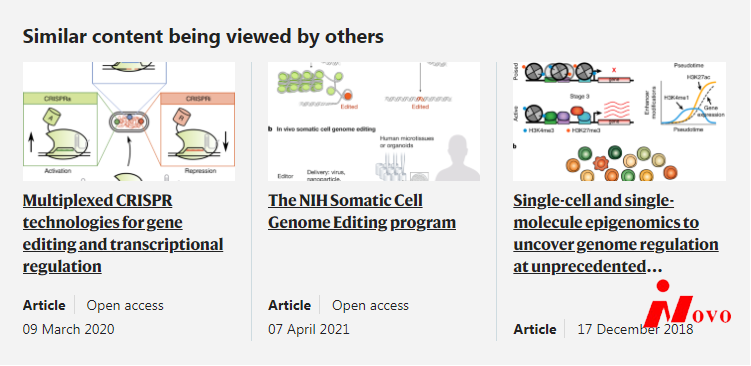The height and width of the screenshot is (366, 751).
Task: Click 'Article' label under NIH Somatic Cell card
Action: pyautogui.click(x=289, y=305)
